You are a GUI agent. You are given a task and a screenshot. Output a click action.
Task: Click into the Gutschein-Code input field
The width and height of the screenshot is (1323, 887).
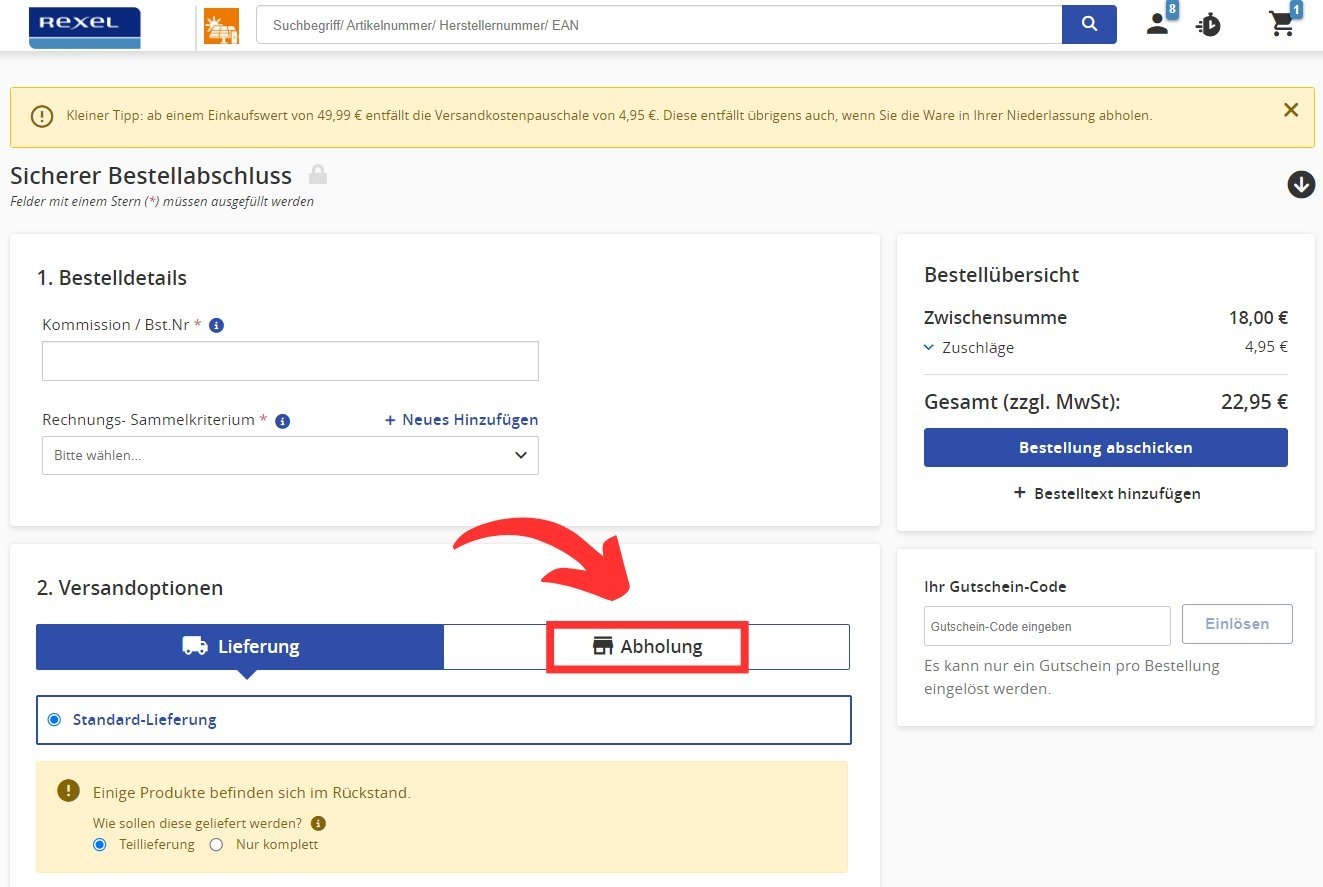(1046, 626)
